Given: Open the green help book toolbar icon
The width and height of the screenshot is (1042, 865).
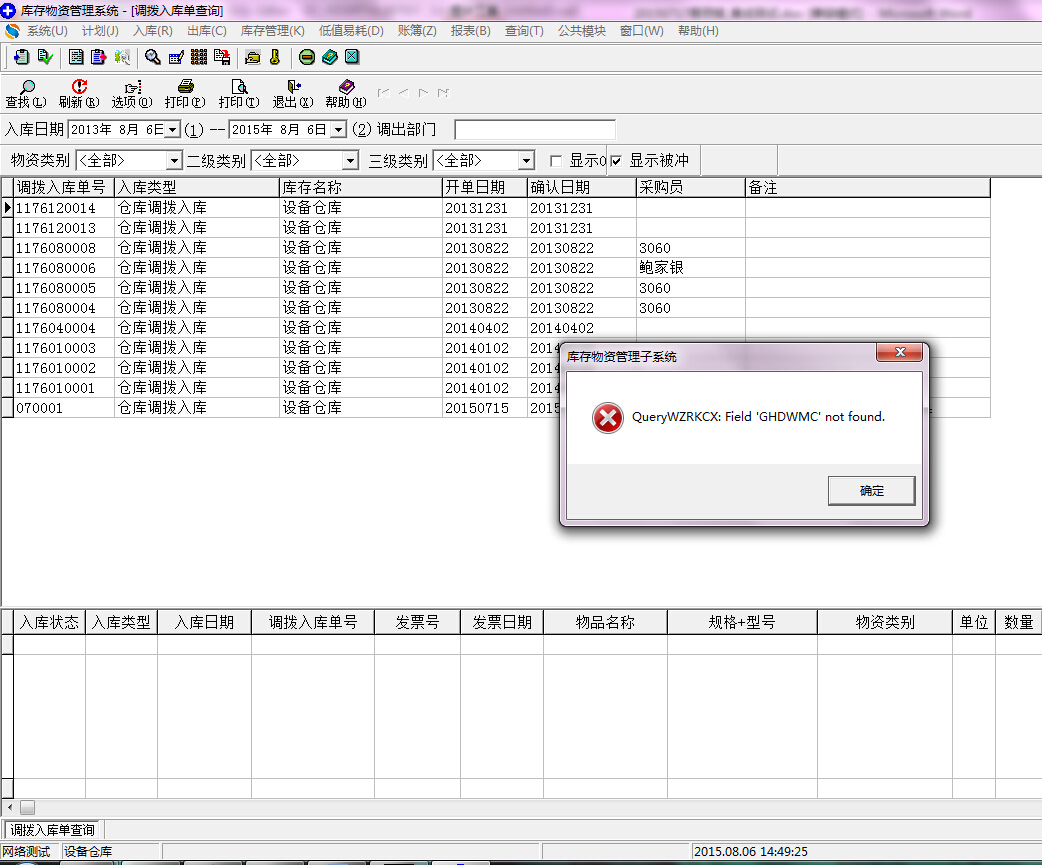Looking at the screenshot, I should point(330,57).
